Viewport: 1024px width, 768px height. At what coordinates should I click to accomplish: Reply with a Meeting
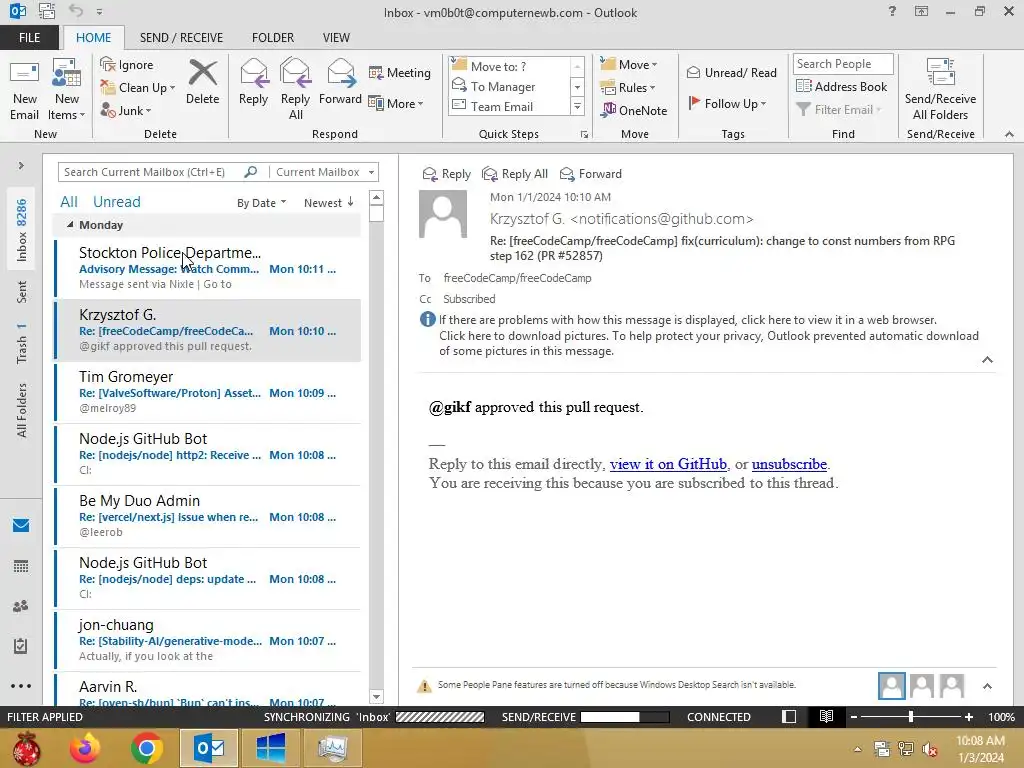pyautogui.click(x=400, y=72)
